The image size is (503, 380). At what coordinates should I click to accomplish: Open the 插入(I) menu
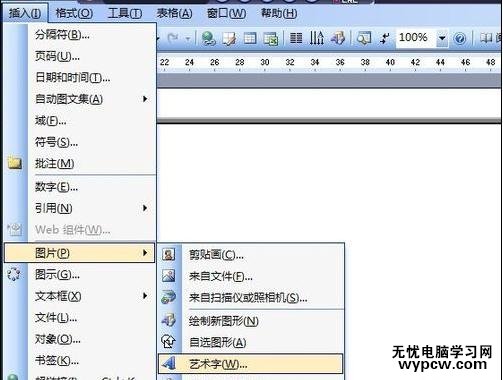pos(25,13)
